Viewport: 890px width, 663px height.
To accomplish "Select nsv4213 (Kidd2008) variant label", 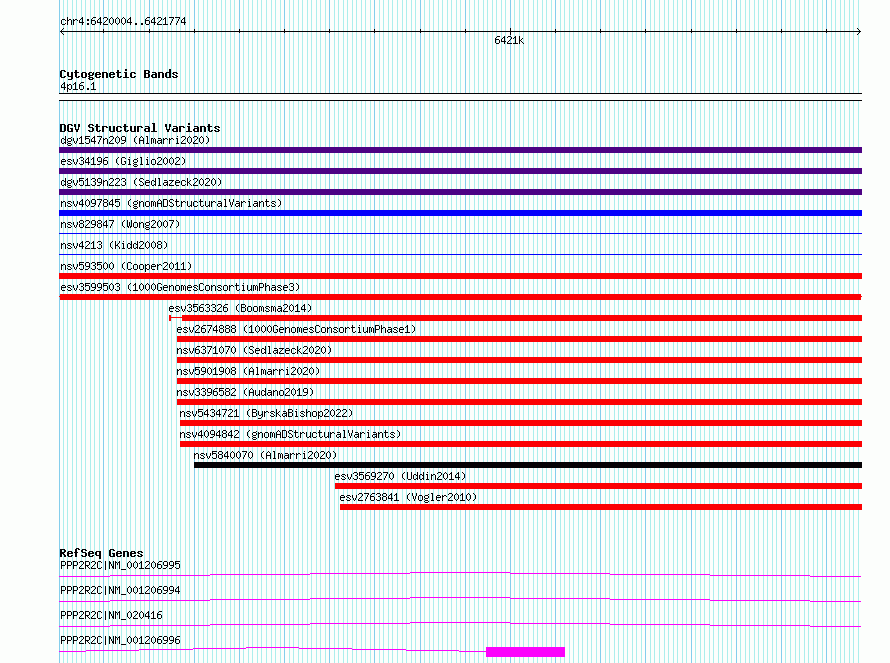I will 114,245.
